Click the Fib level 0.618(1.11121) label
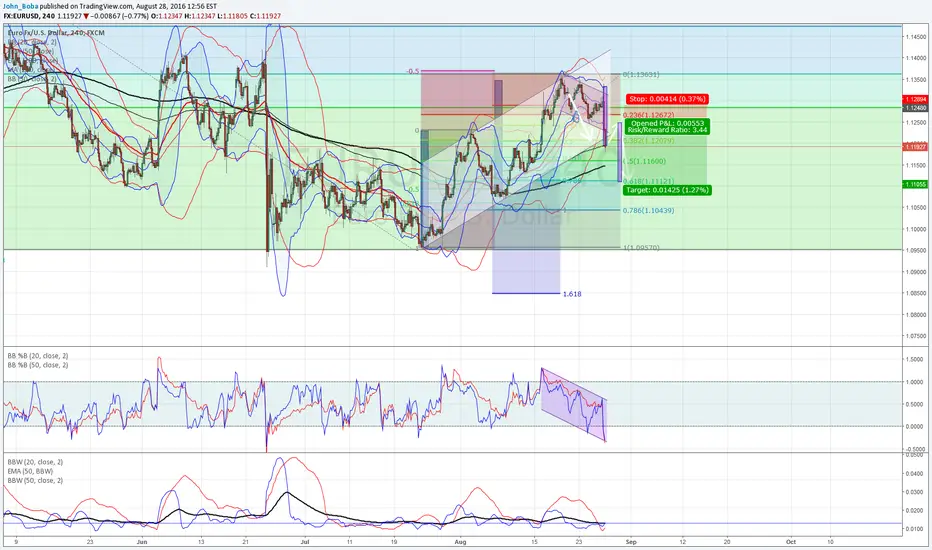 click(648, 181)
